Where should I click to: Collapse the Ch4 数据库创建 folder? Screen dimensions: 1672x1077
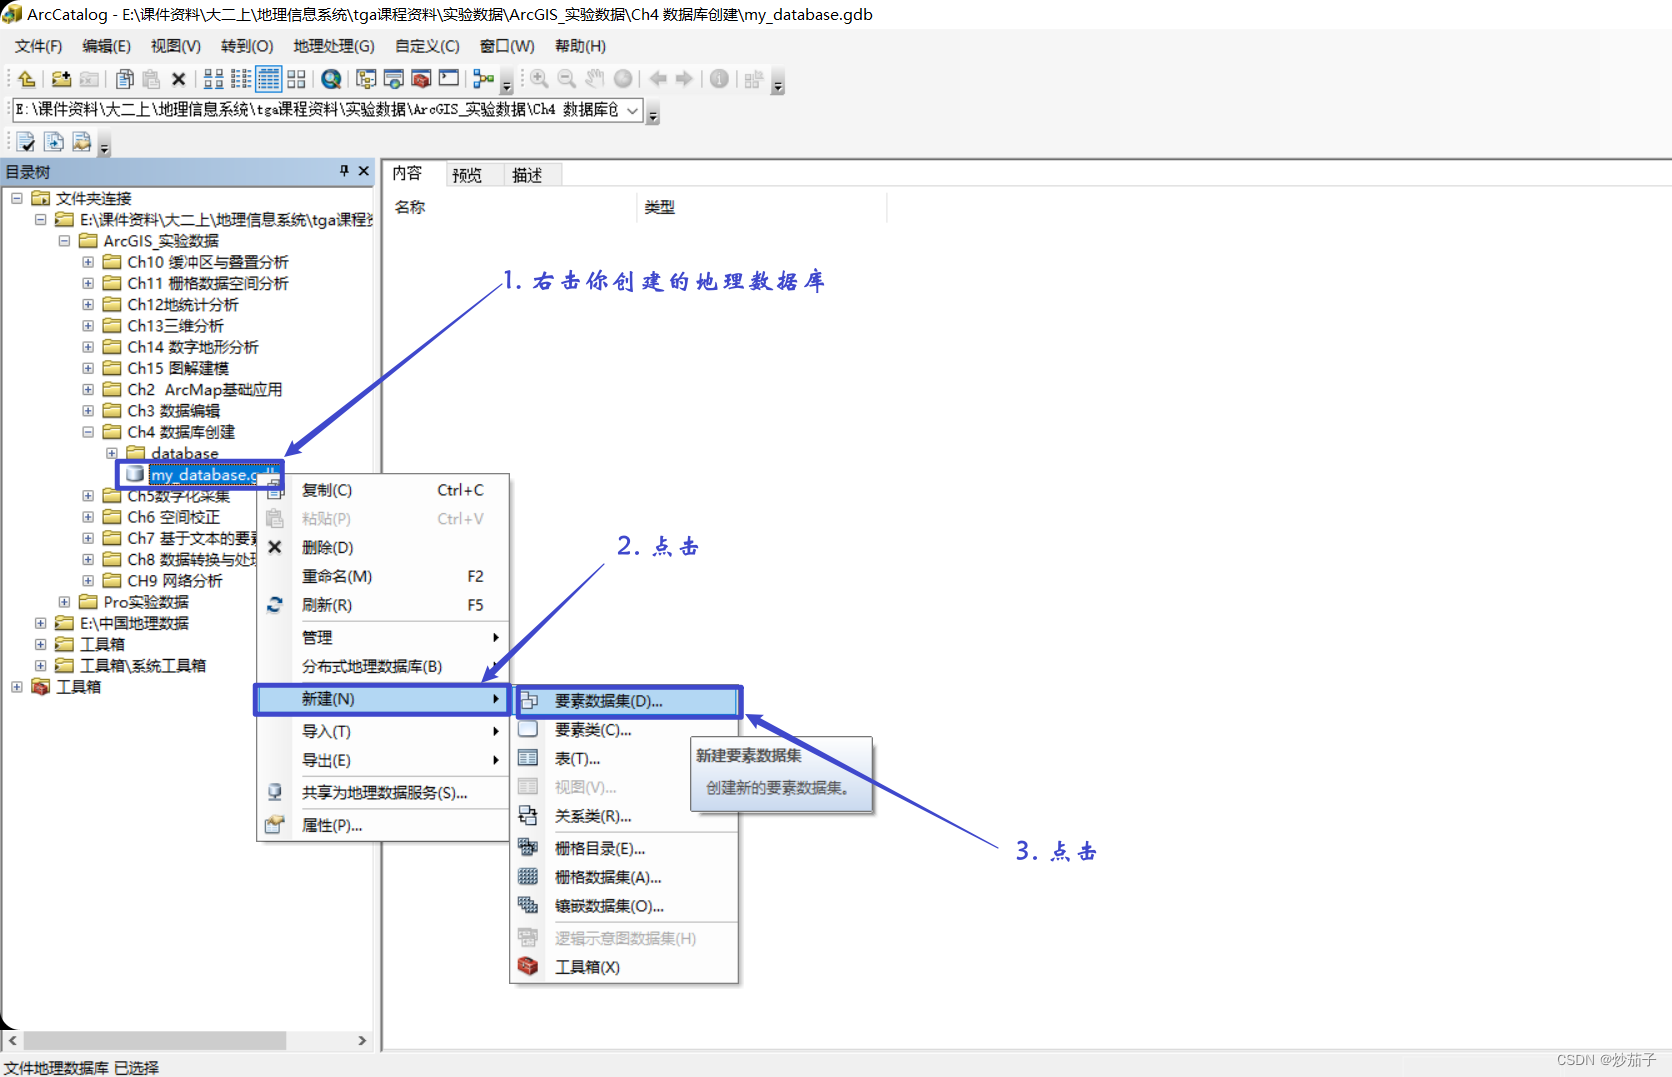click(88, 432)
